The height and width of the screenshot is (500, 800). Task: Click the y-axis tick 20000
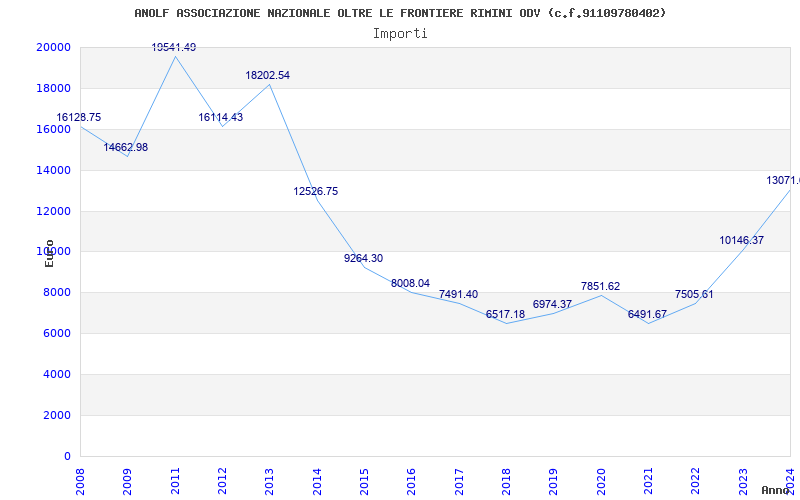tap(53, 47)
